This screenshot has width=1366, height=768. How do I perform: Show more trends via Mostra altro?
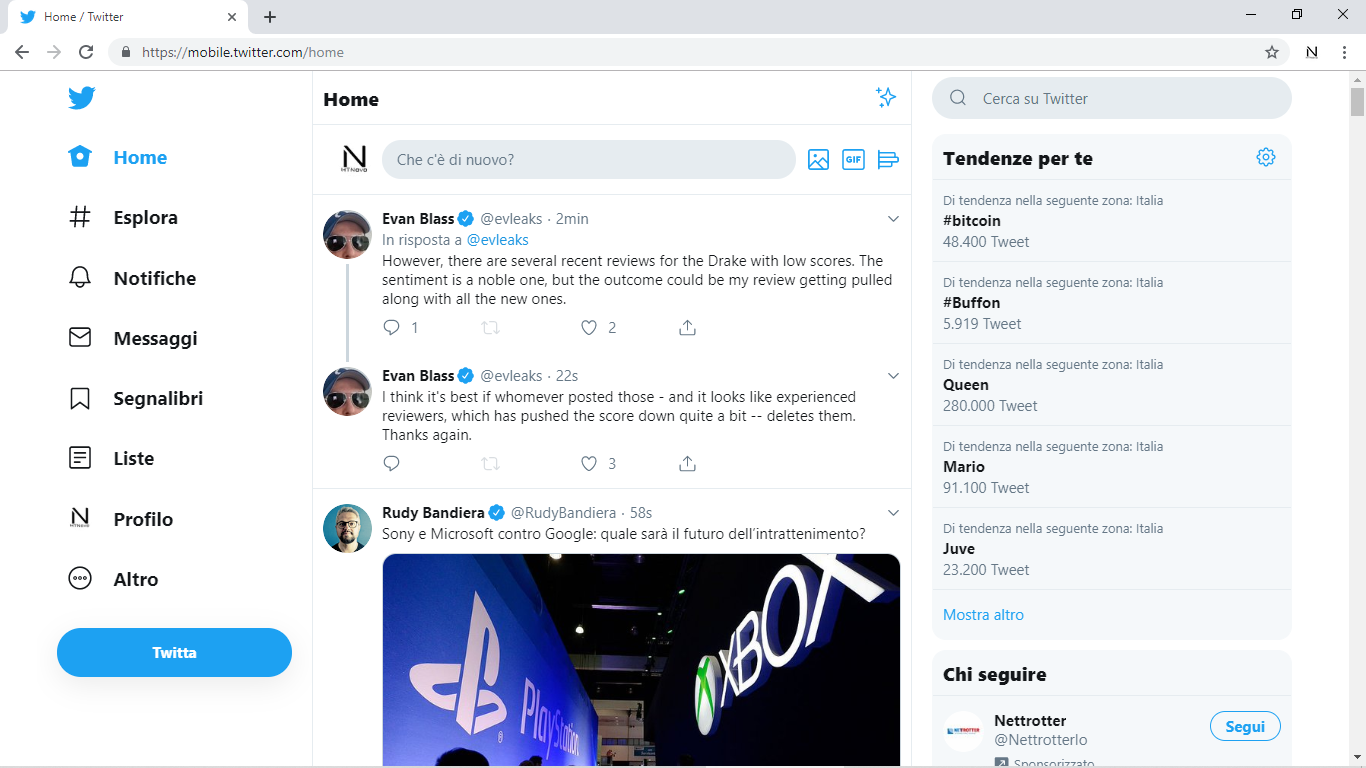tap(983, 614)
